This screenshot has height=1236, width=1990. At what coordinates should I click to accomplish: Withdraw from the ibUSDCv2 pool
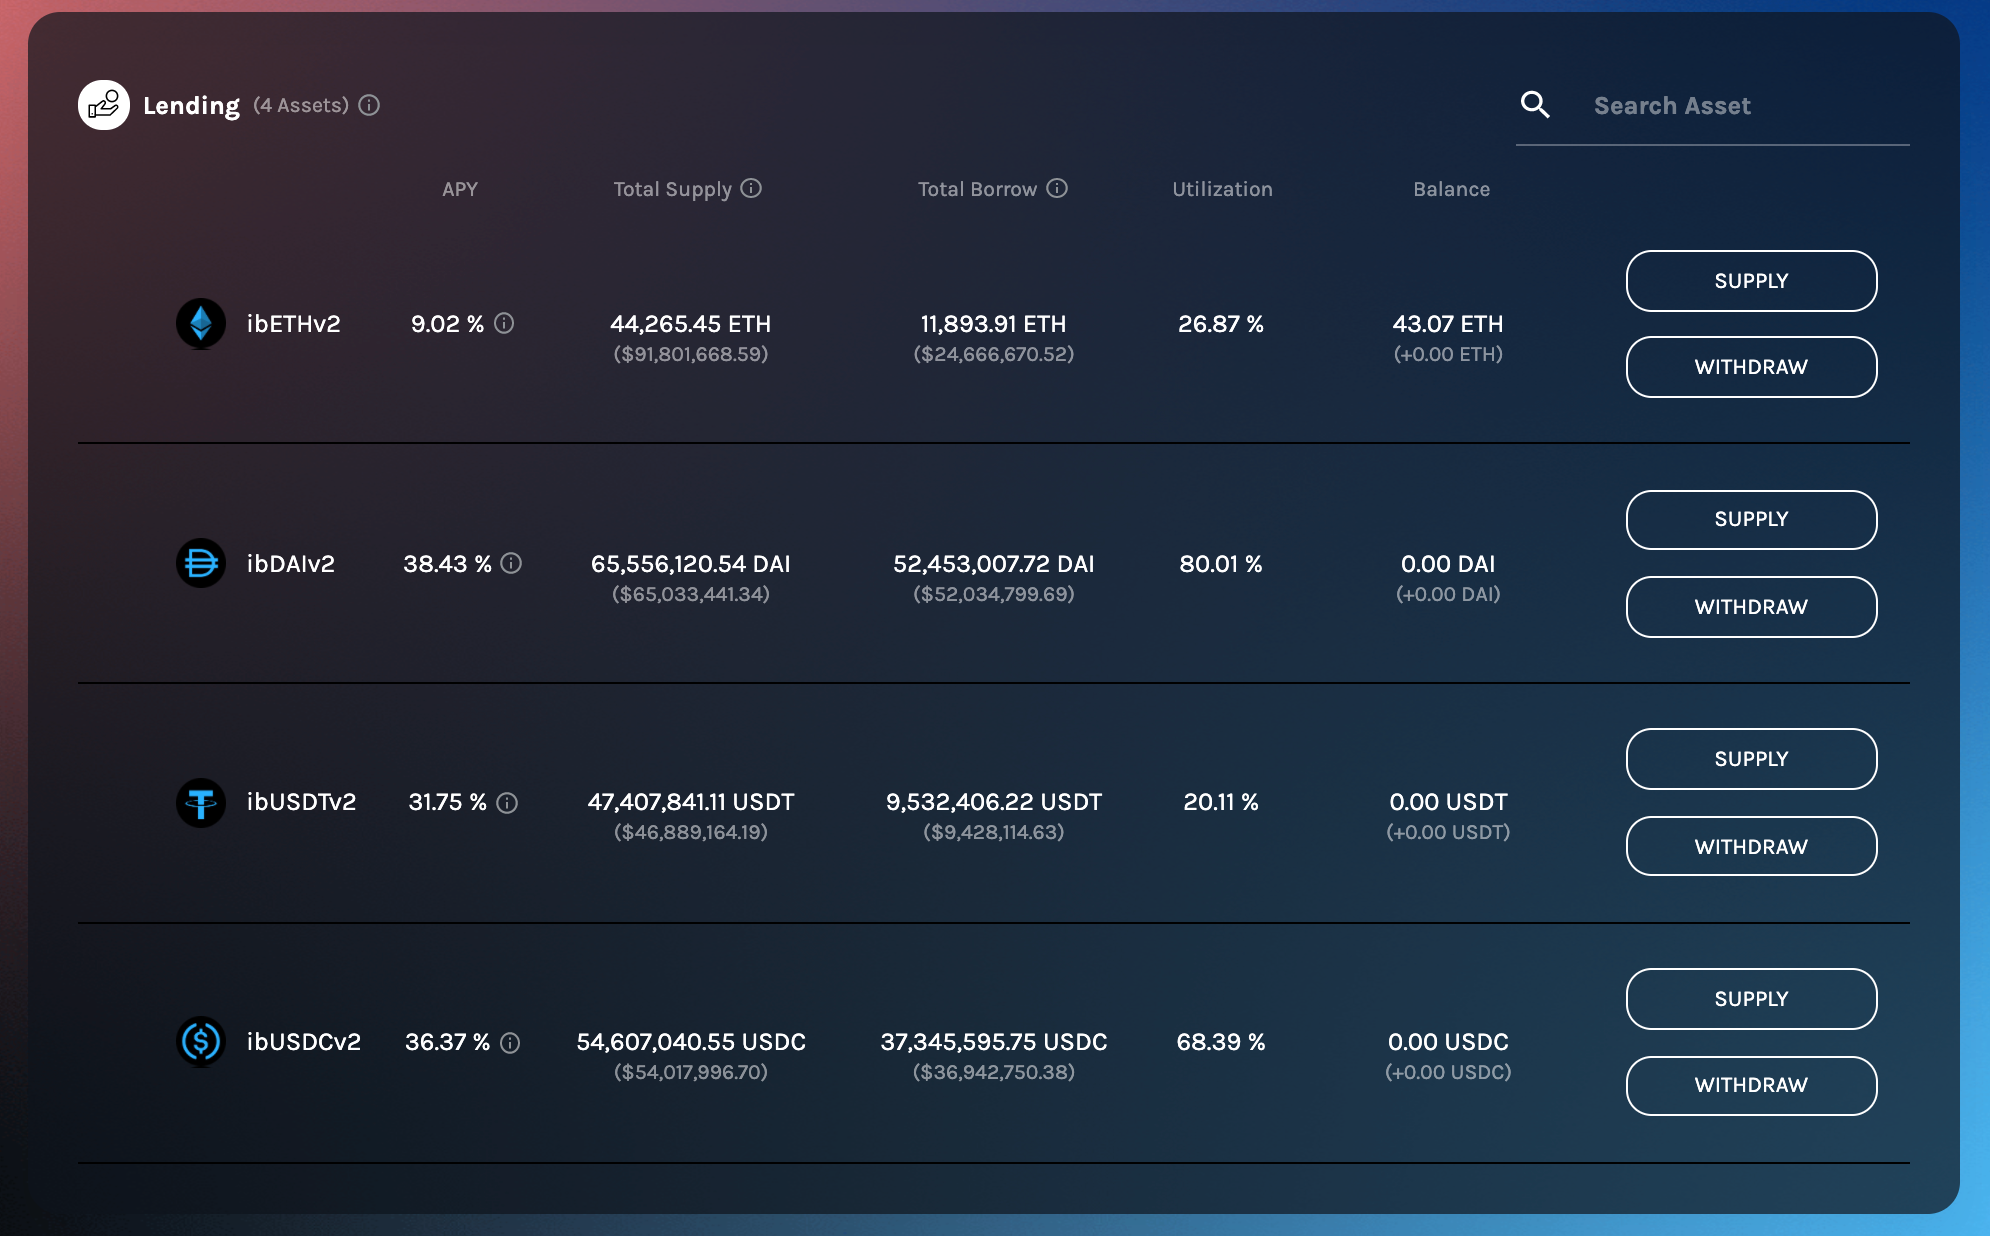(x=1751, y=1085)
